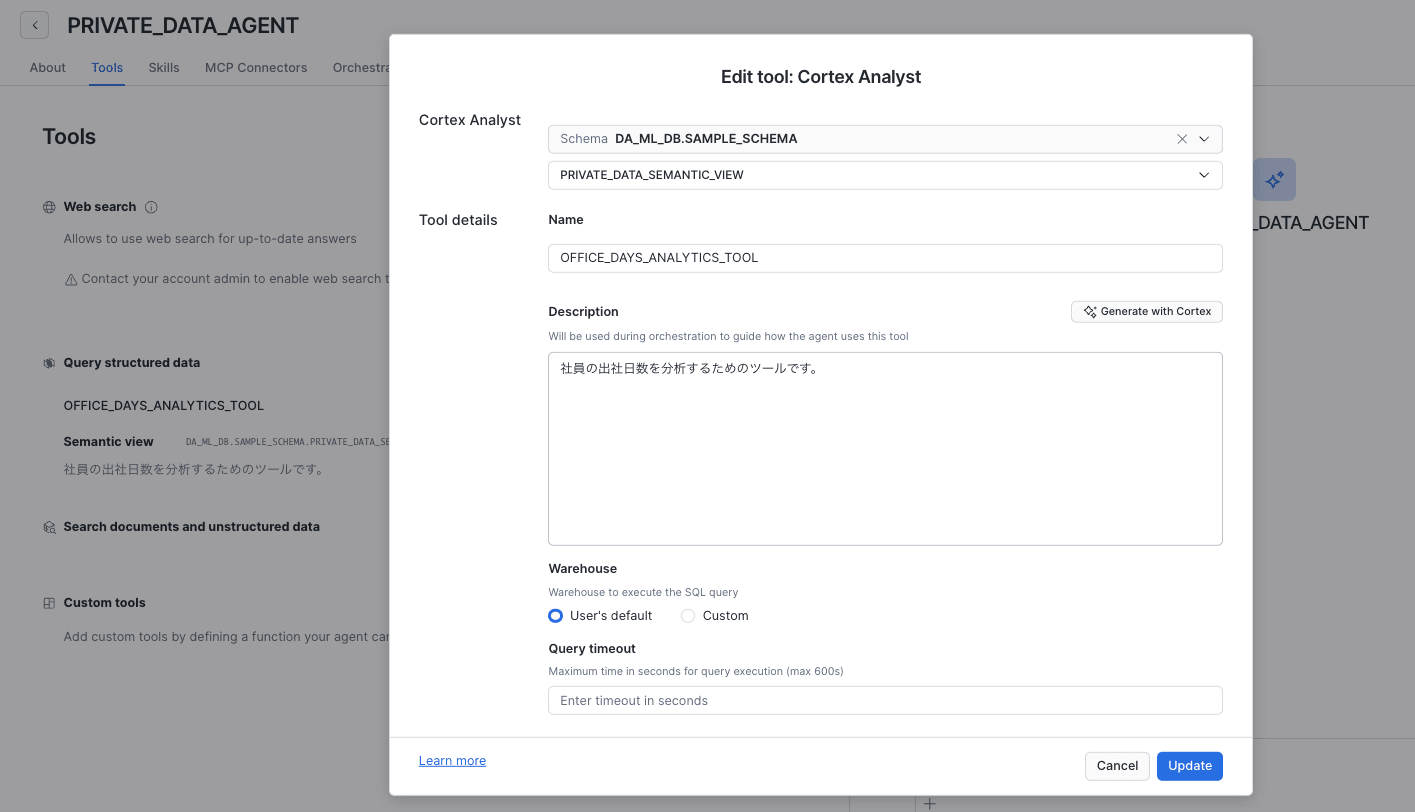Open the Skills tab
The image size is (1415, 812).
[164, 68]
